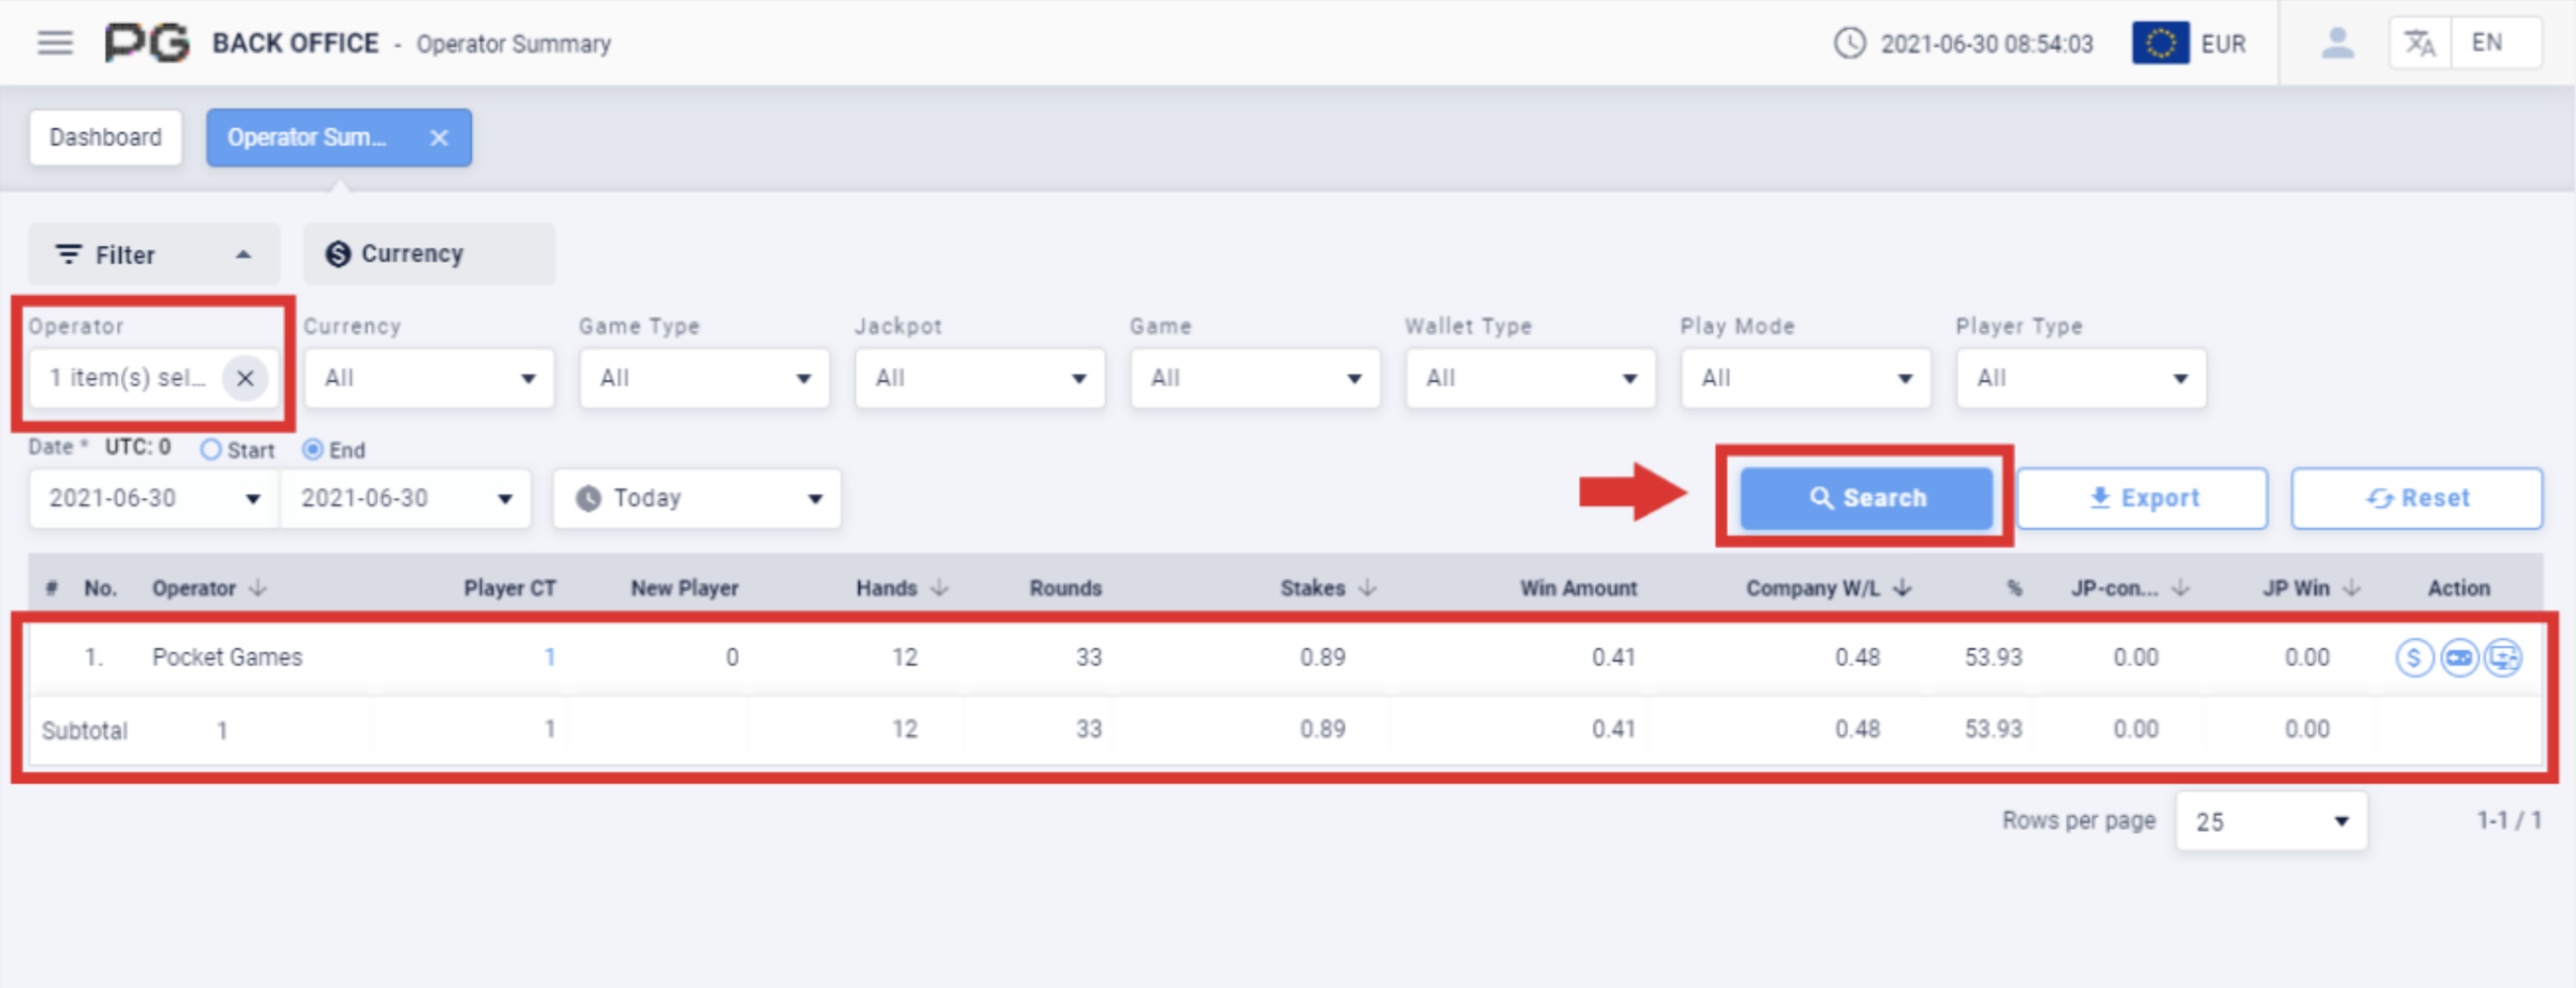2576x988 pixels.
Task: Click the currency action icon for Pocket Games
Action: (2413, 657)
